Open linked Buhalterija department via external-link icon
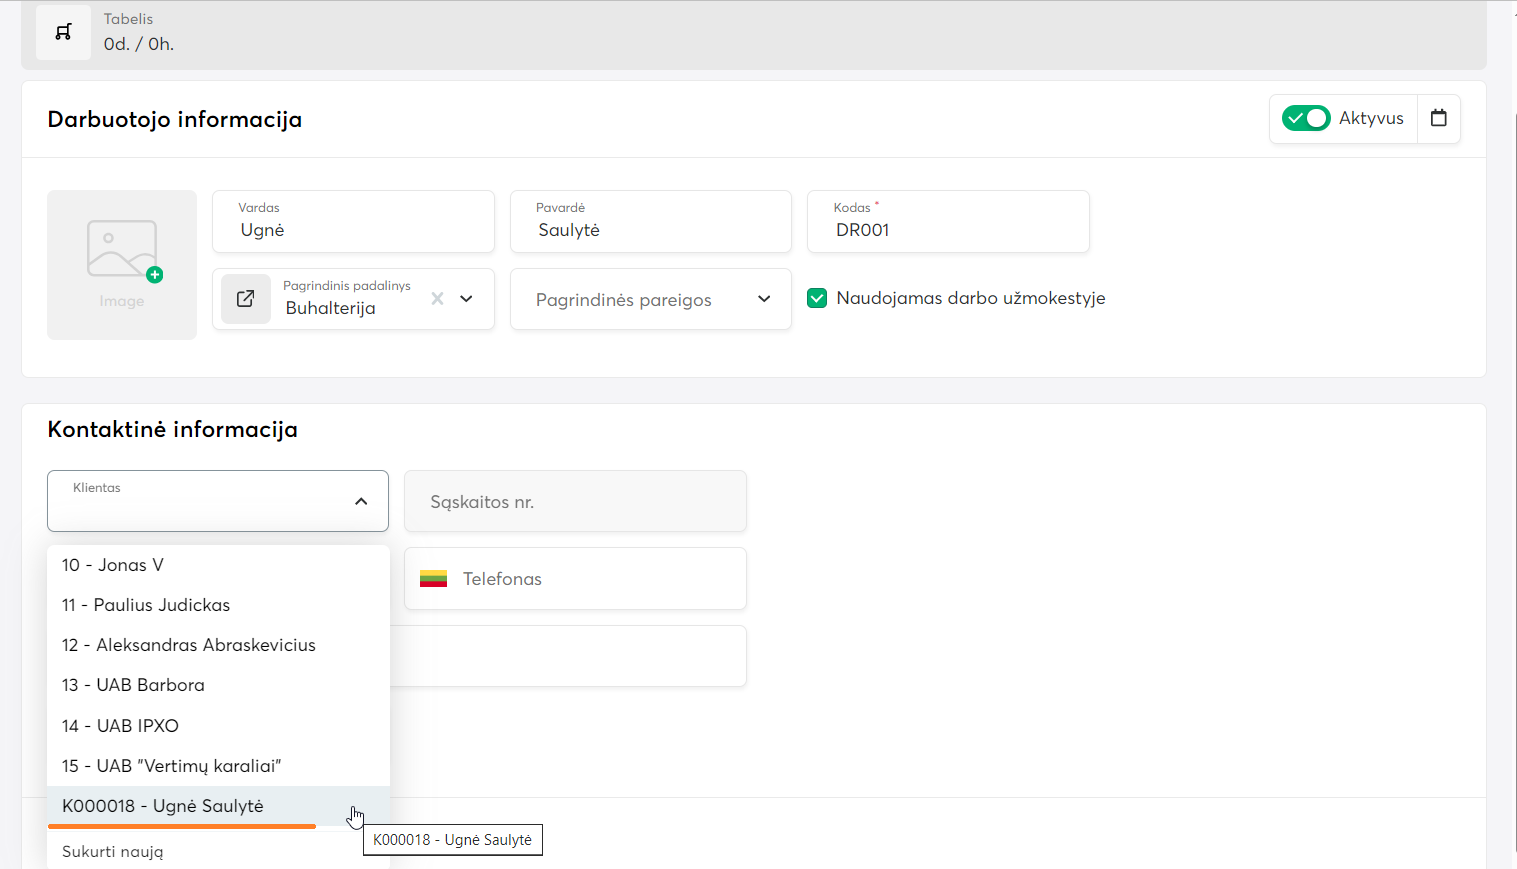Screen dimensions: 1517x869 245,299
